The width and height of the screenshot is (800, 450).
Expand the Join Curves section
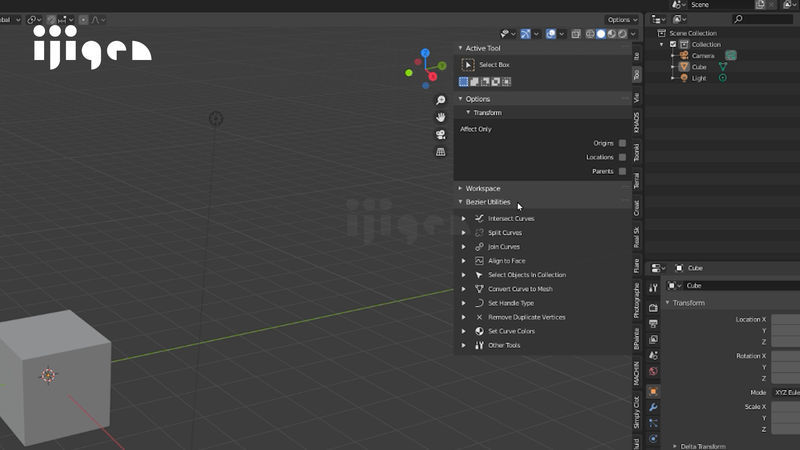(464, 247)
